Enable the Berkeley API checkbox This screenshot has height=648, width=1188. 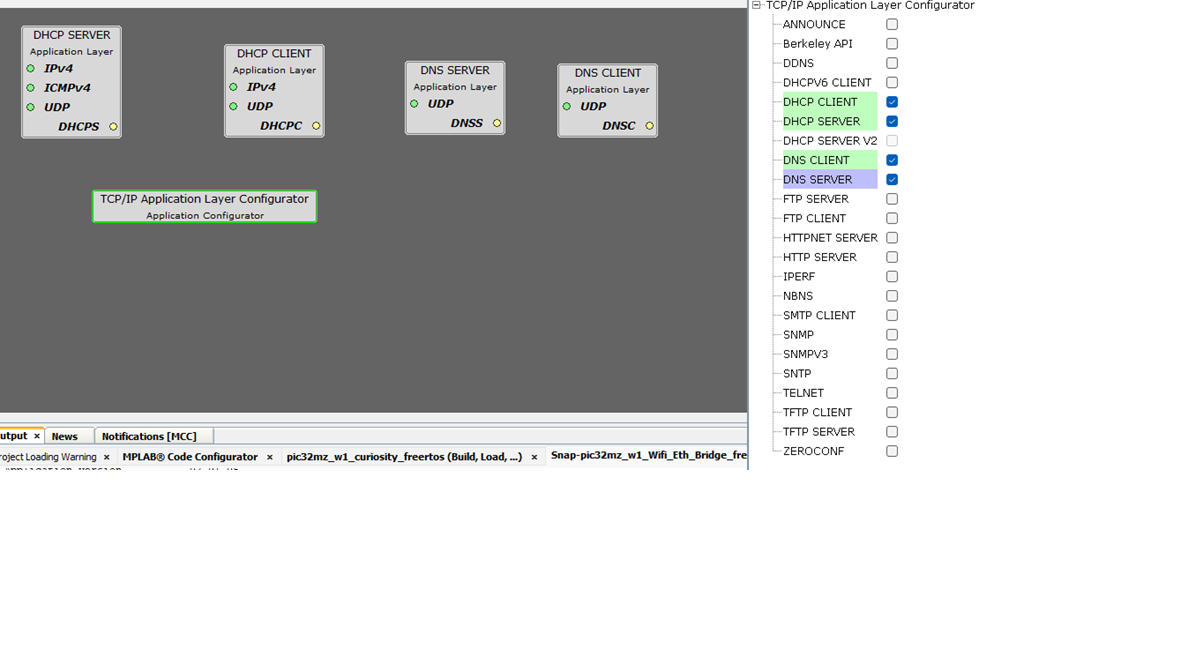pyautogui.click(x=892, y=44)
